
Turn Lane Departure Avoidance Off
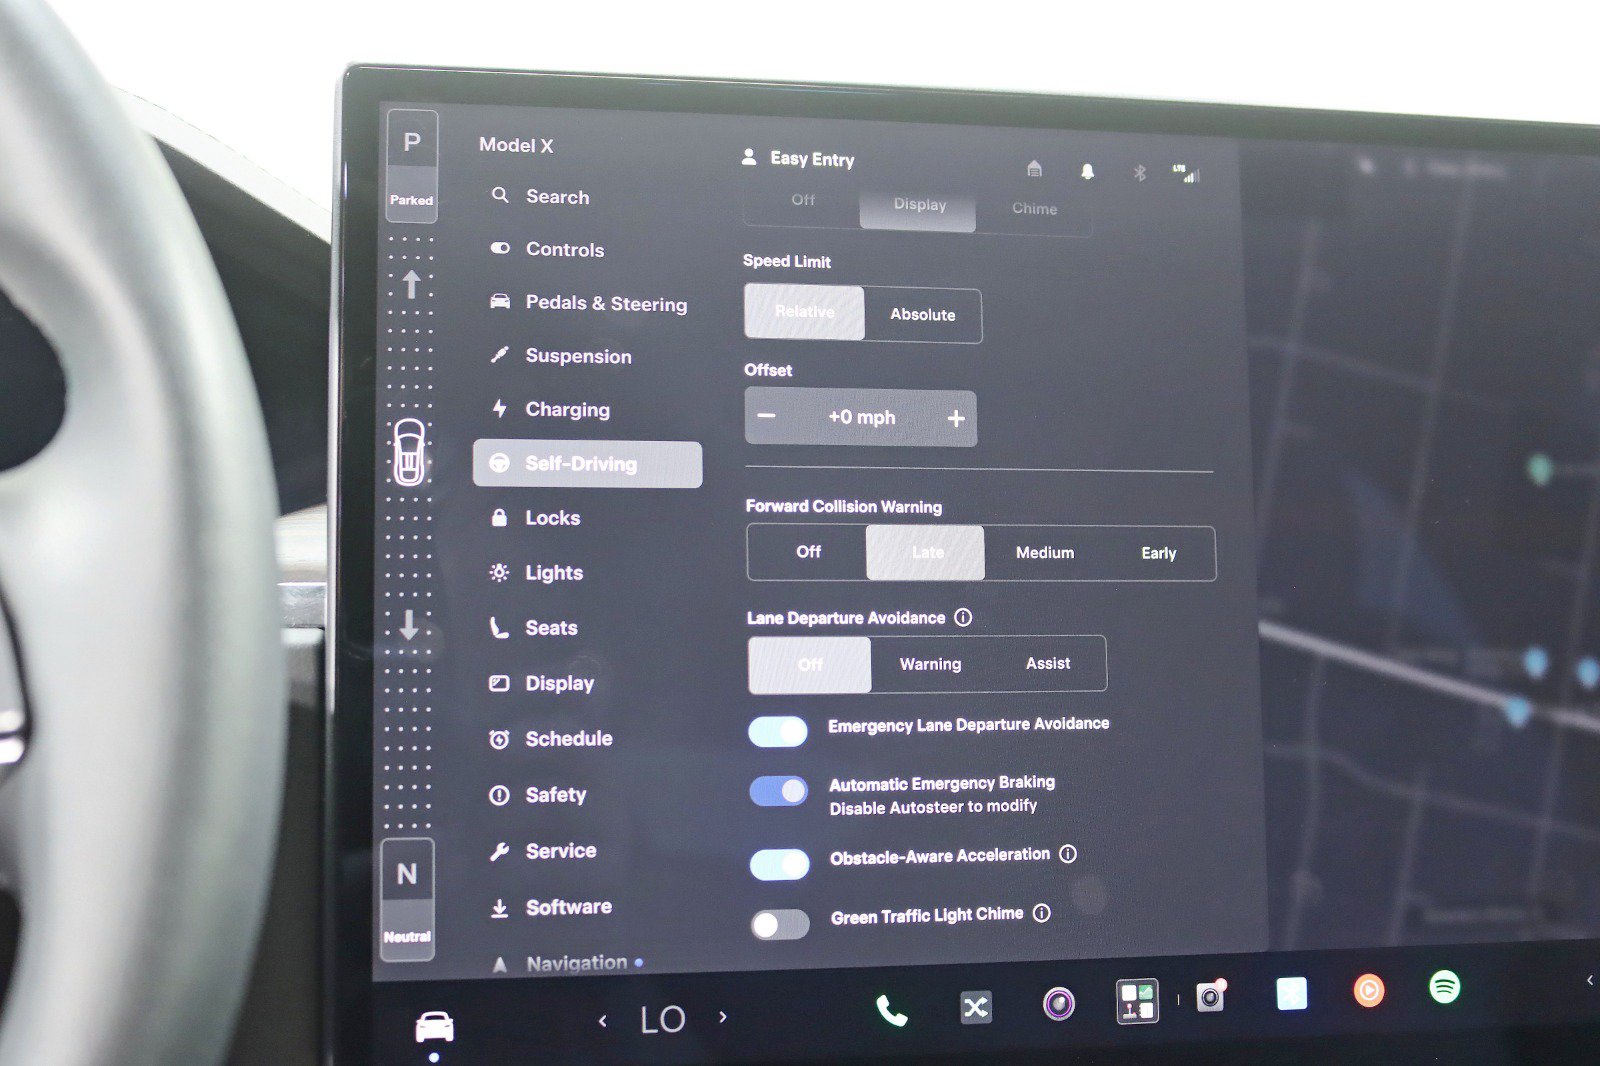[x=810, y=664]
